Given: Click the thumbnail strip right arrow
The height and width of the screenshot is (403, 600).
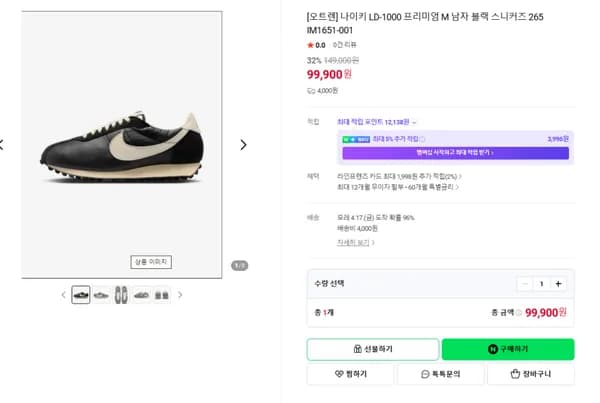Looking at the screenshot, I should 180,295.
